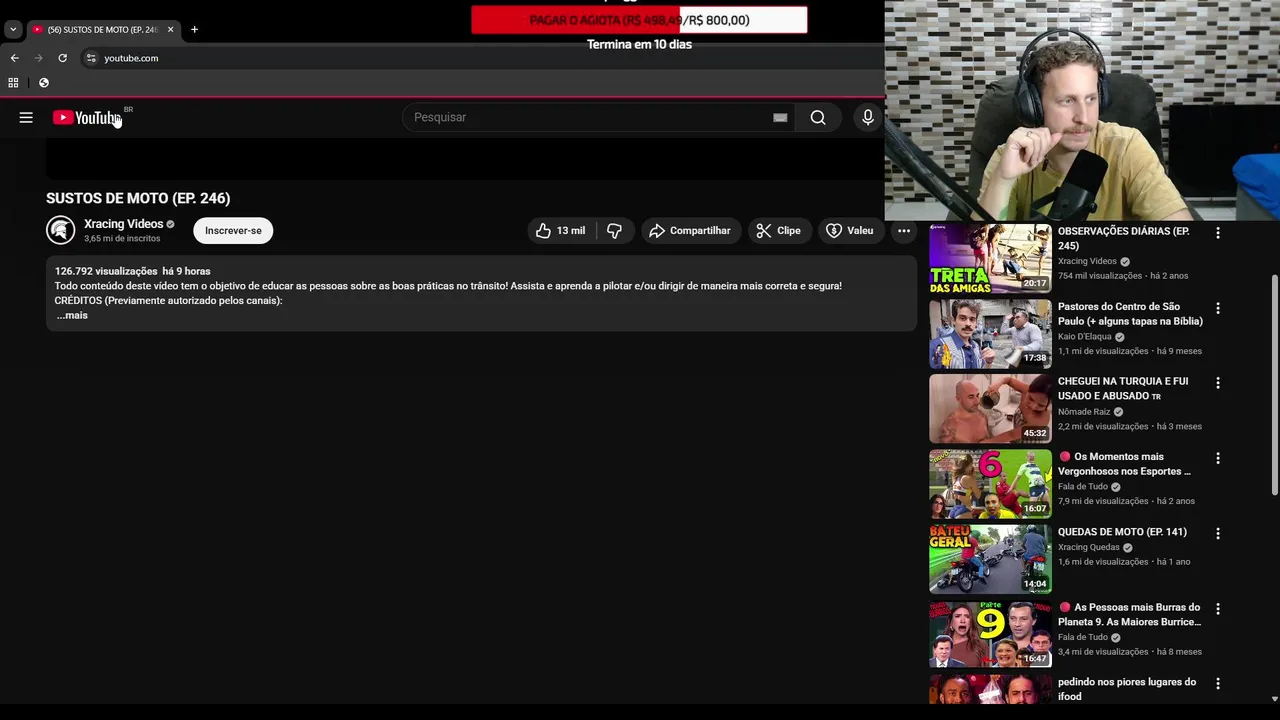Open options menu for QUEDAS DE MOTO video
This screenshot has width=1280, height=720.
[1217, 533]
